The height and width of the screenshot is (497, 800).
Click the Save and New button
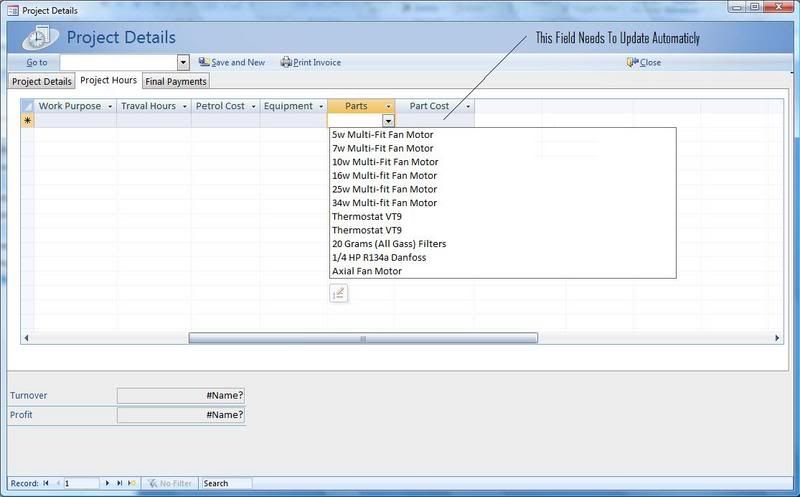(x=231, y=62)
